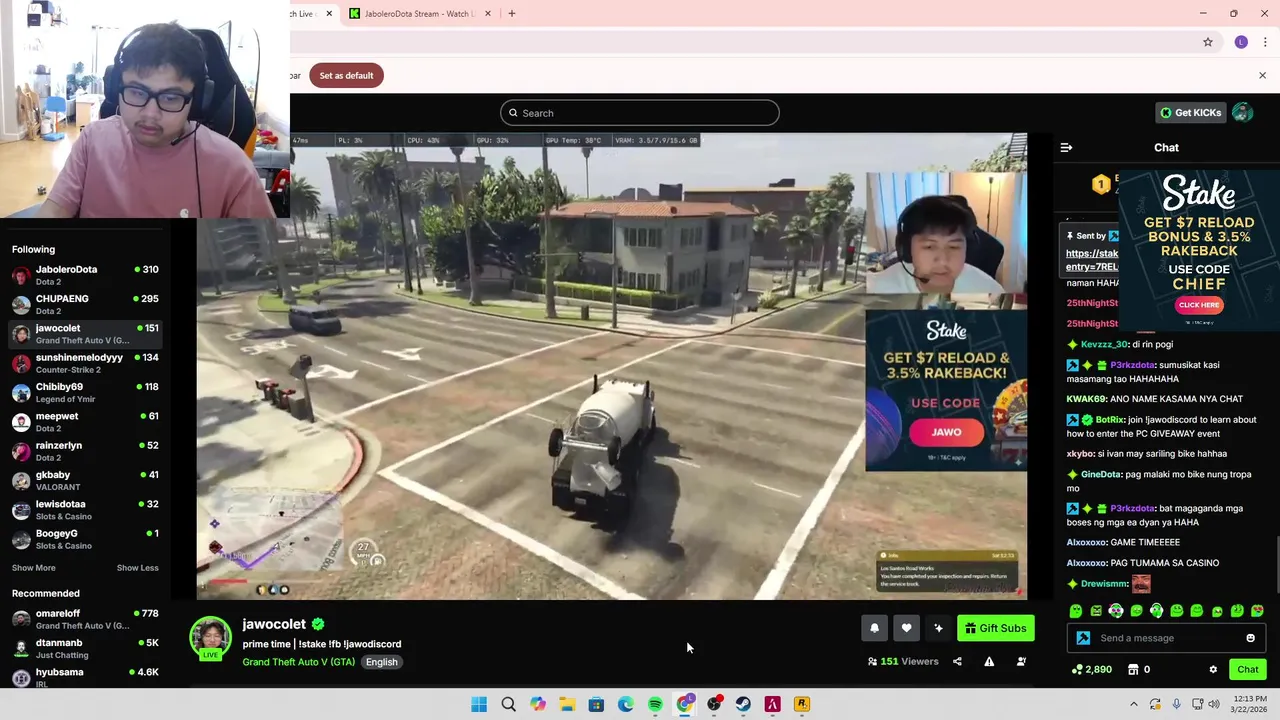Image resolution: width=1280 pixels, height=720 pixels.
Task: Open sunshinemelodyyy channel in Following list
Action: (x=85, y=363)
